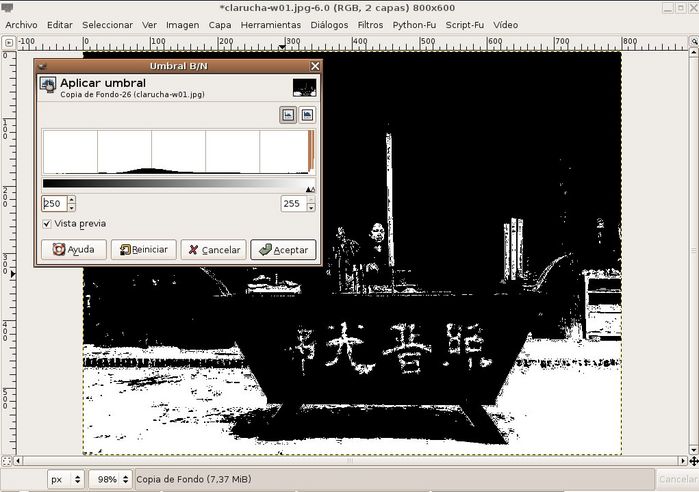Toggle the Vista previa checkbox

(x=47, y=224)
